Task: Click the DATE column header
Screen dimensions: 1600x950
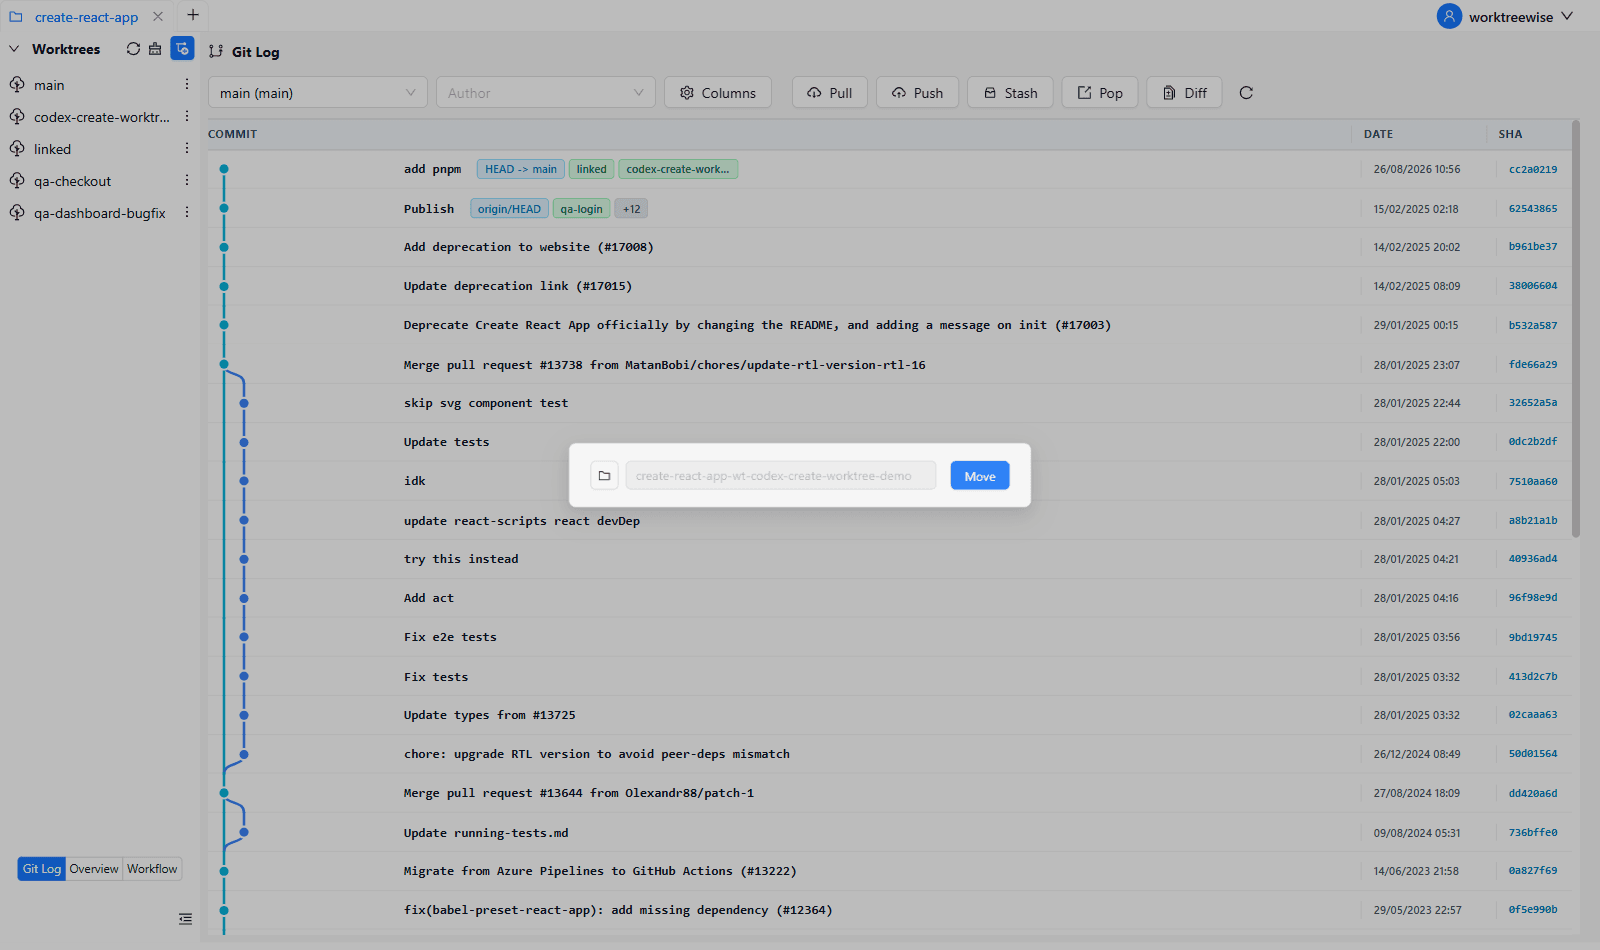Action: coord(1378,134)
